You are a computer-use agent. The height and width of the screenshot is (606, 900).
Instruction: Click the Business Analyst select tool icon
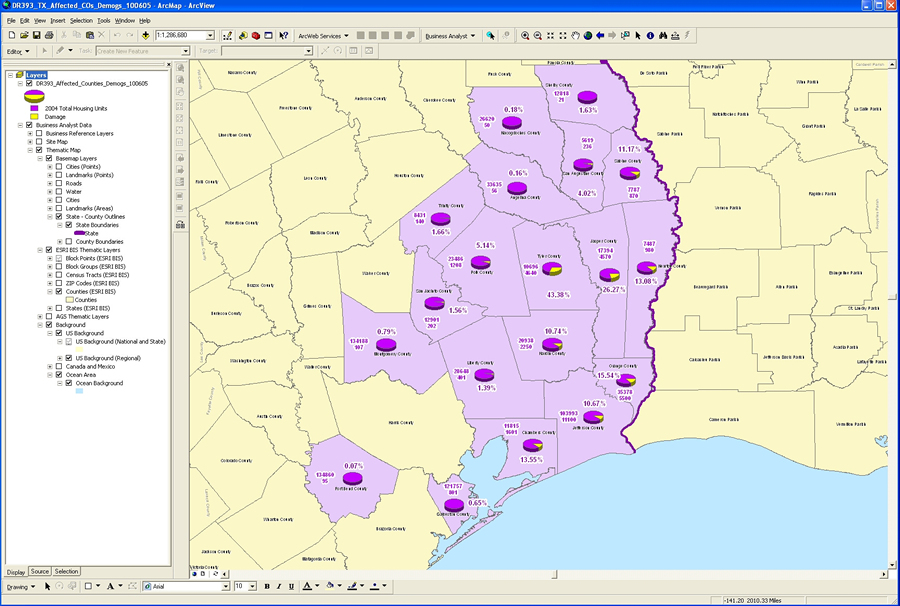click(x=490, y=36)
